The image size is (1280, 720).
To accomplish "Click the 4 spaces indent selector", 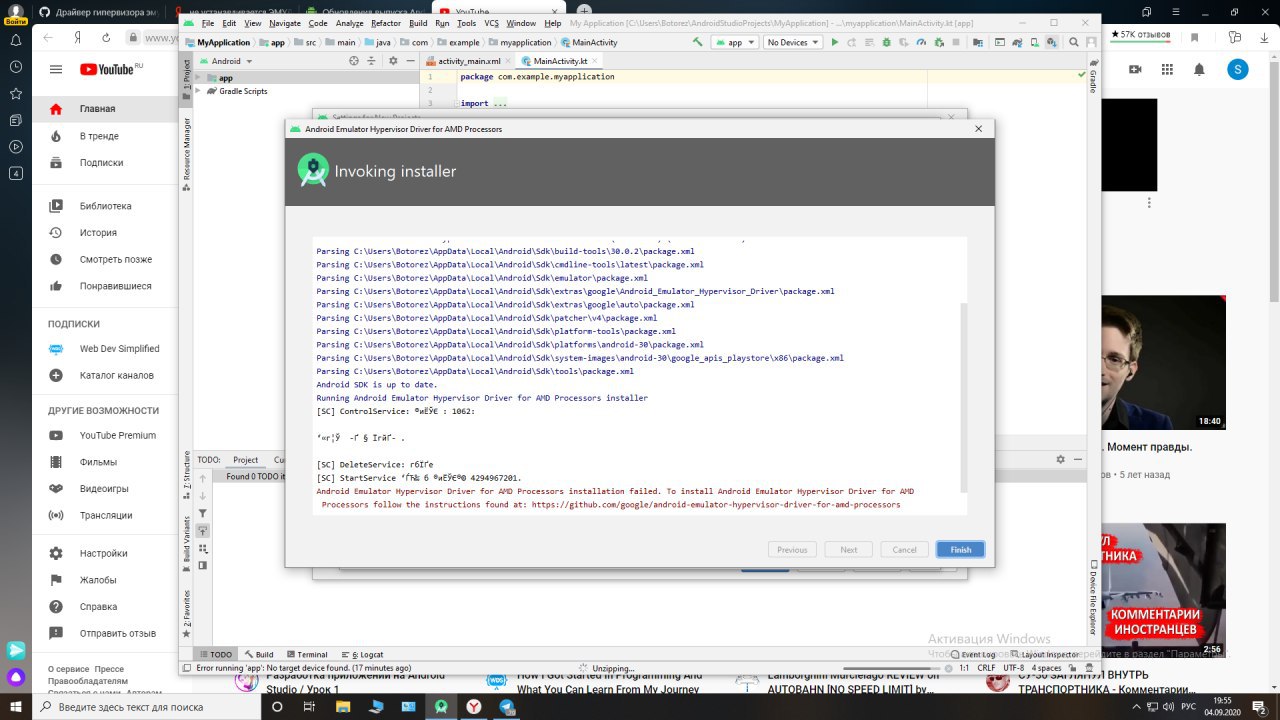I will 1046,668.
